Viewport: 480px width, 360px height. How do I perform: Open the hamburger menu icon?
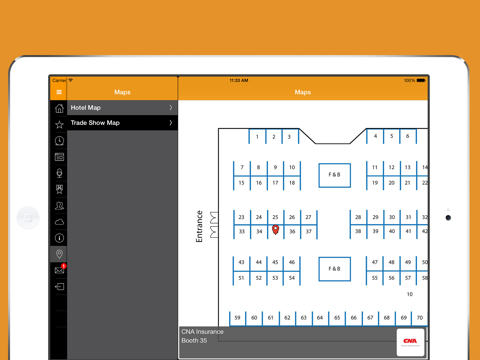59,92
